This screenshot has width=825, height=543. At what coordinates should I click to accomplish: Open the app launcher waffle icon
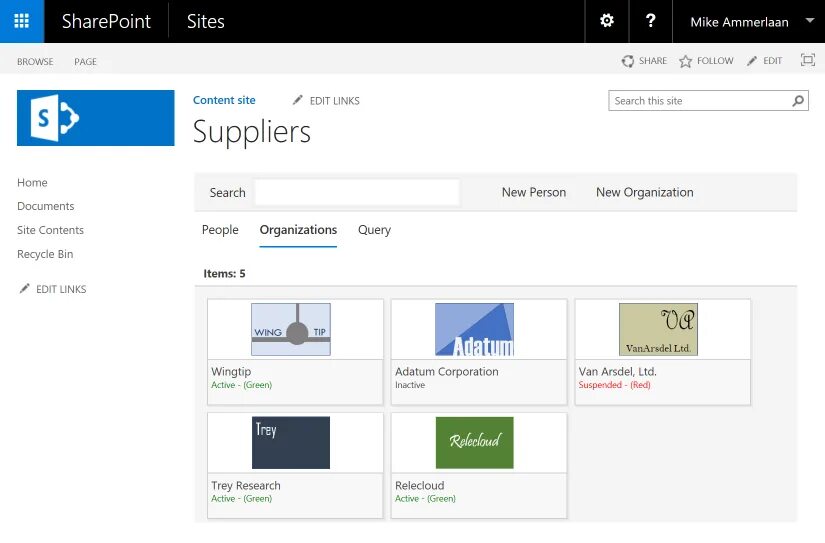pos(21,21)
